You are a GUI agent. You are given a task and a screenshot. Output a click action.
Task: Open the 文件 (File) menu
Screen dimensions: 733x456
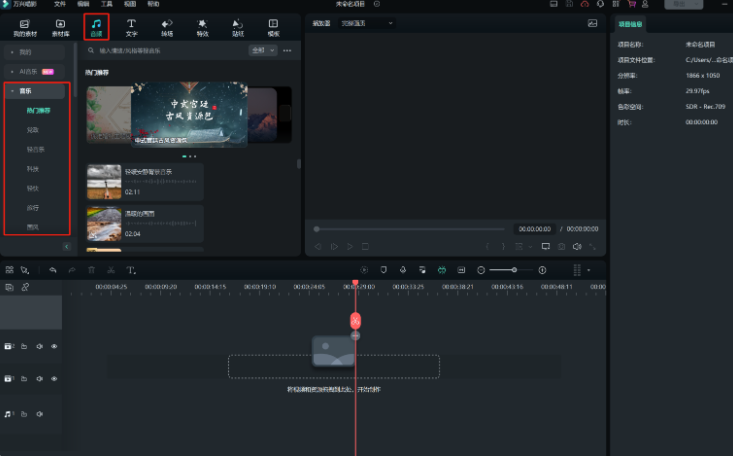click(60, 4)
